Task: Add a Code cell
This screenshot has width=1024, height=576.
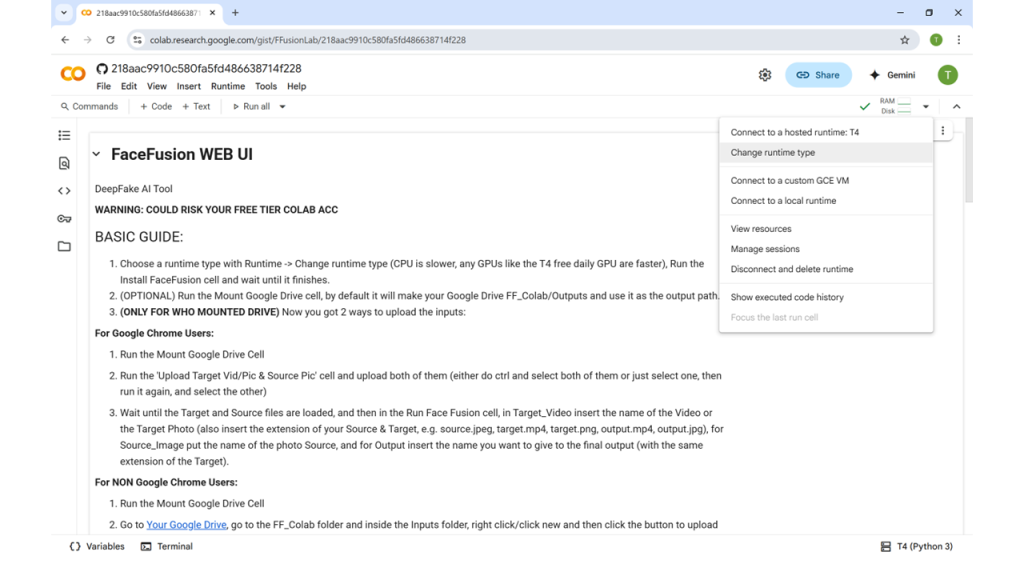Action: click(156, 106)
